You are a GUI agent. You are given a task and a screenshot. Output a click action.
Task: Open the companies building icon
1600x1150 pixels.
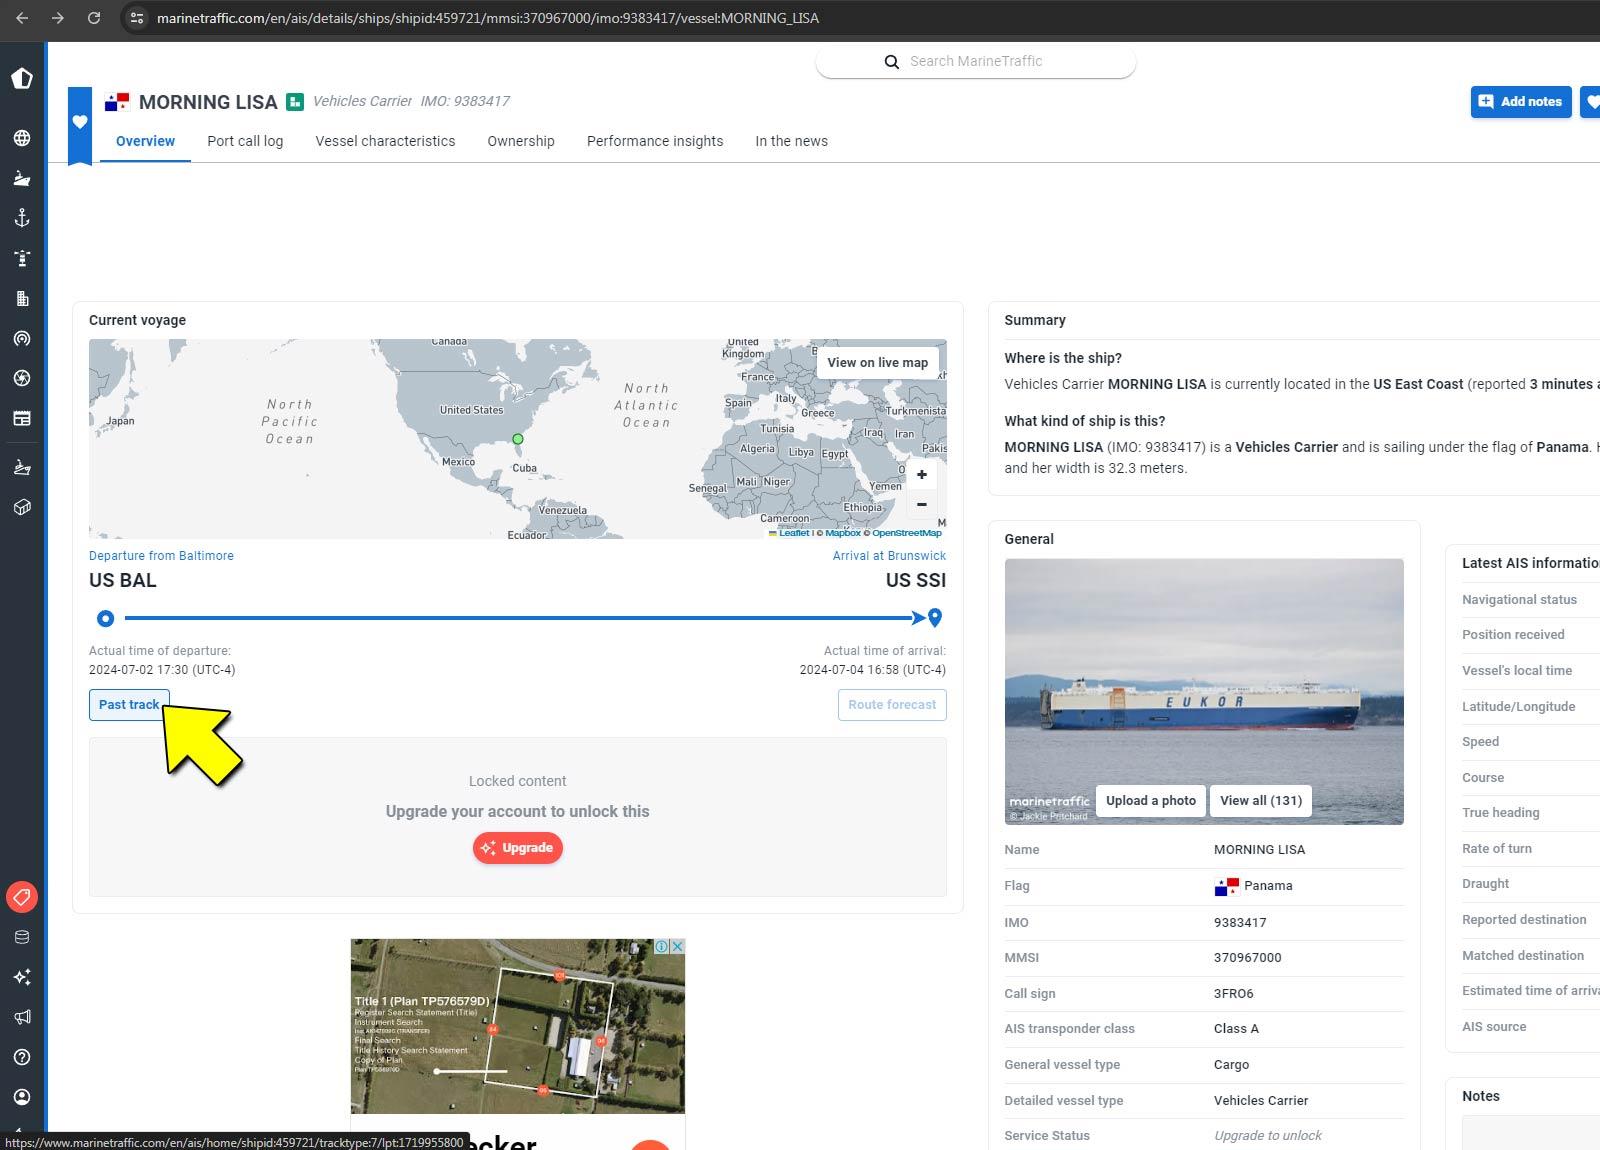(x=22, y=298)
